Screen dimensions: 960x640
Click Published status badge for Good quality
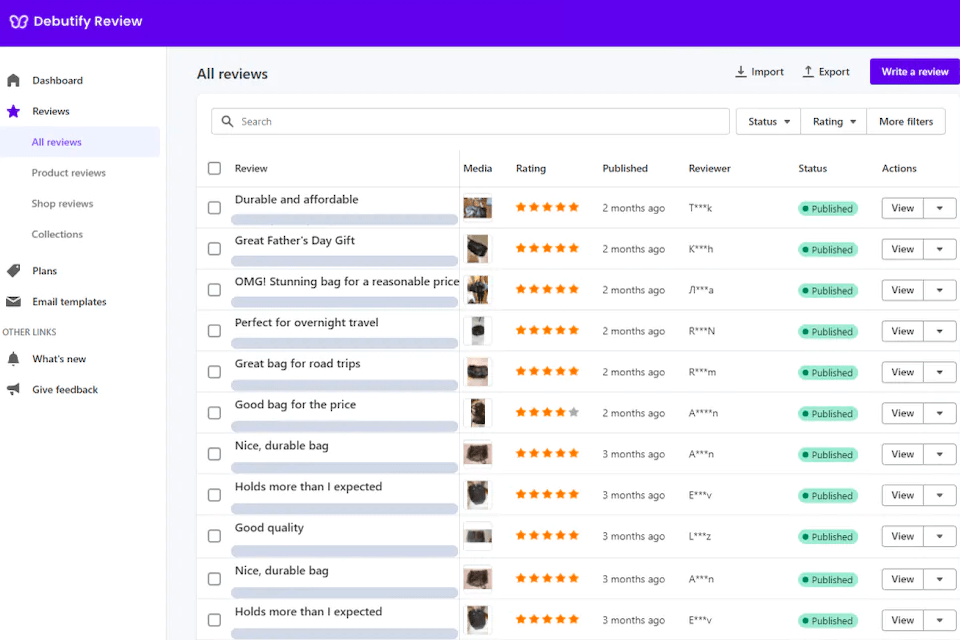click(828, 537)
